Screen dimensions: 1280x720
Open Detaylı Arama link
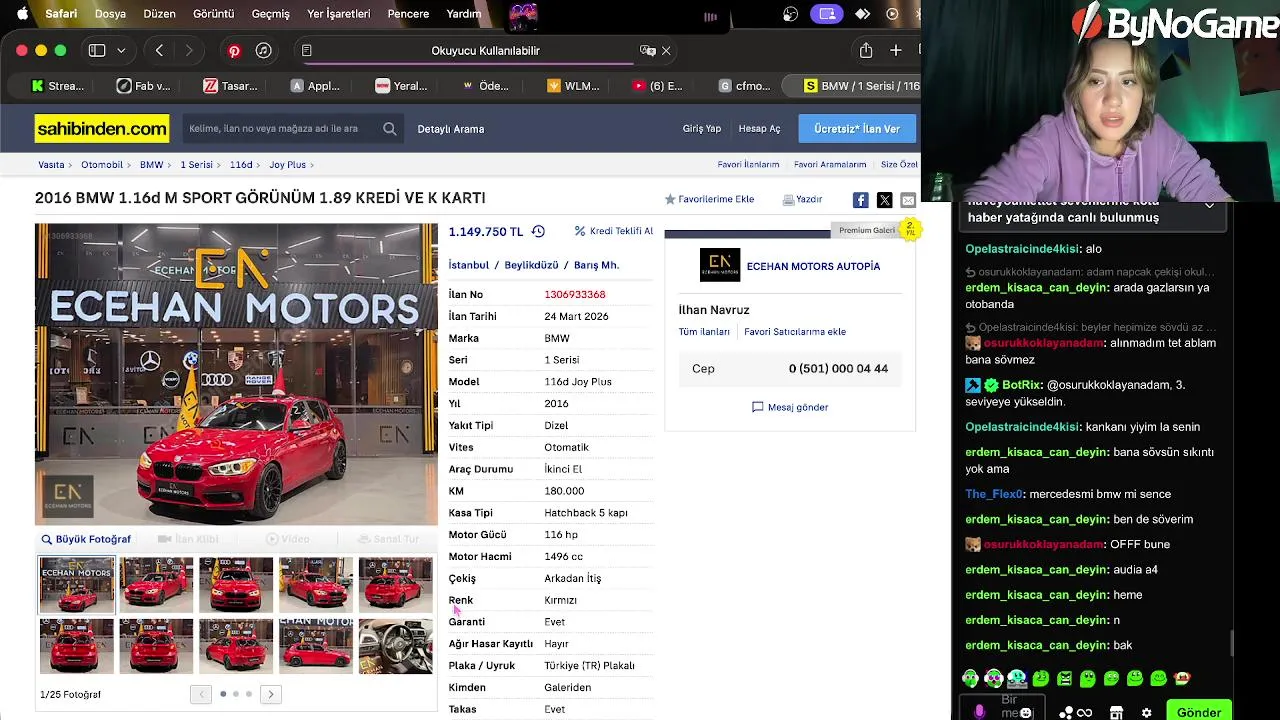pyautogui.click(x=451, y=129)
